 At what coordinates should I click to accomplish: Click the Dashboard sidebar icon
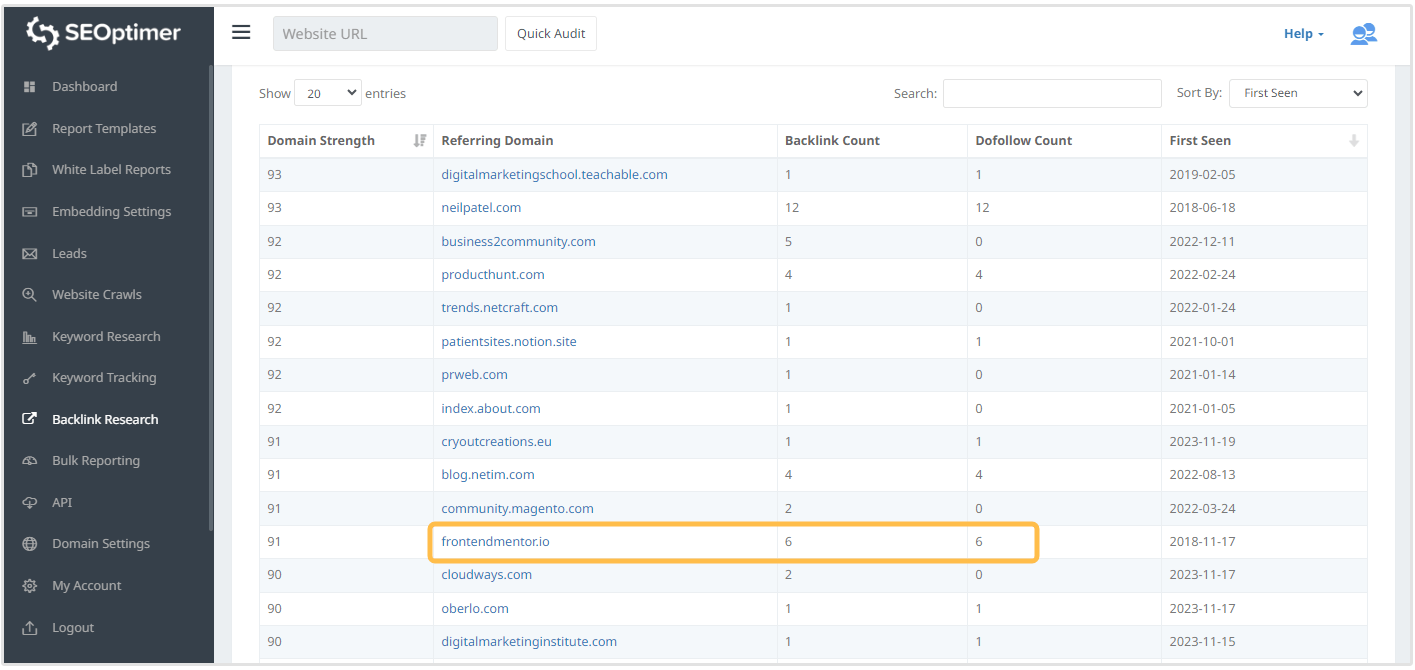click(30, 87)
